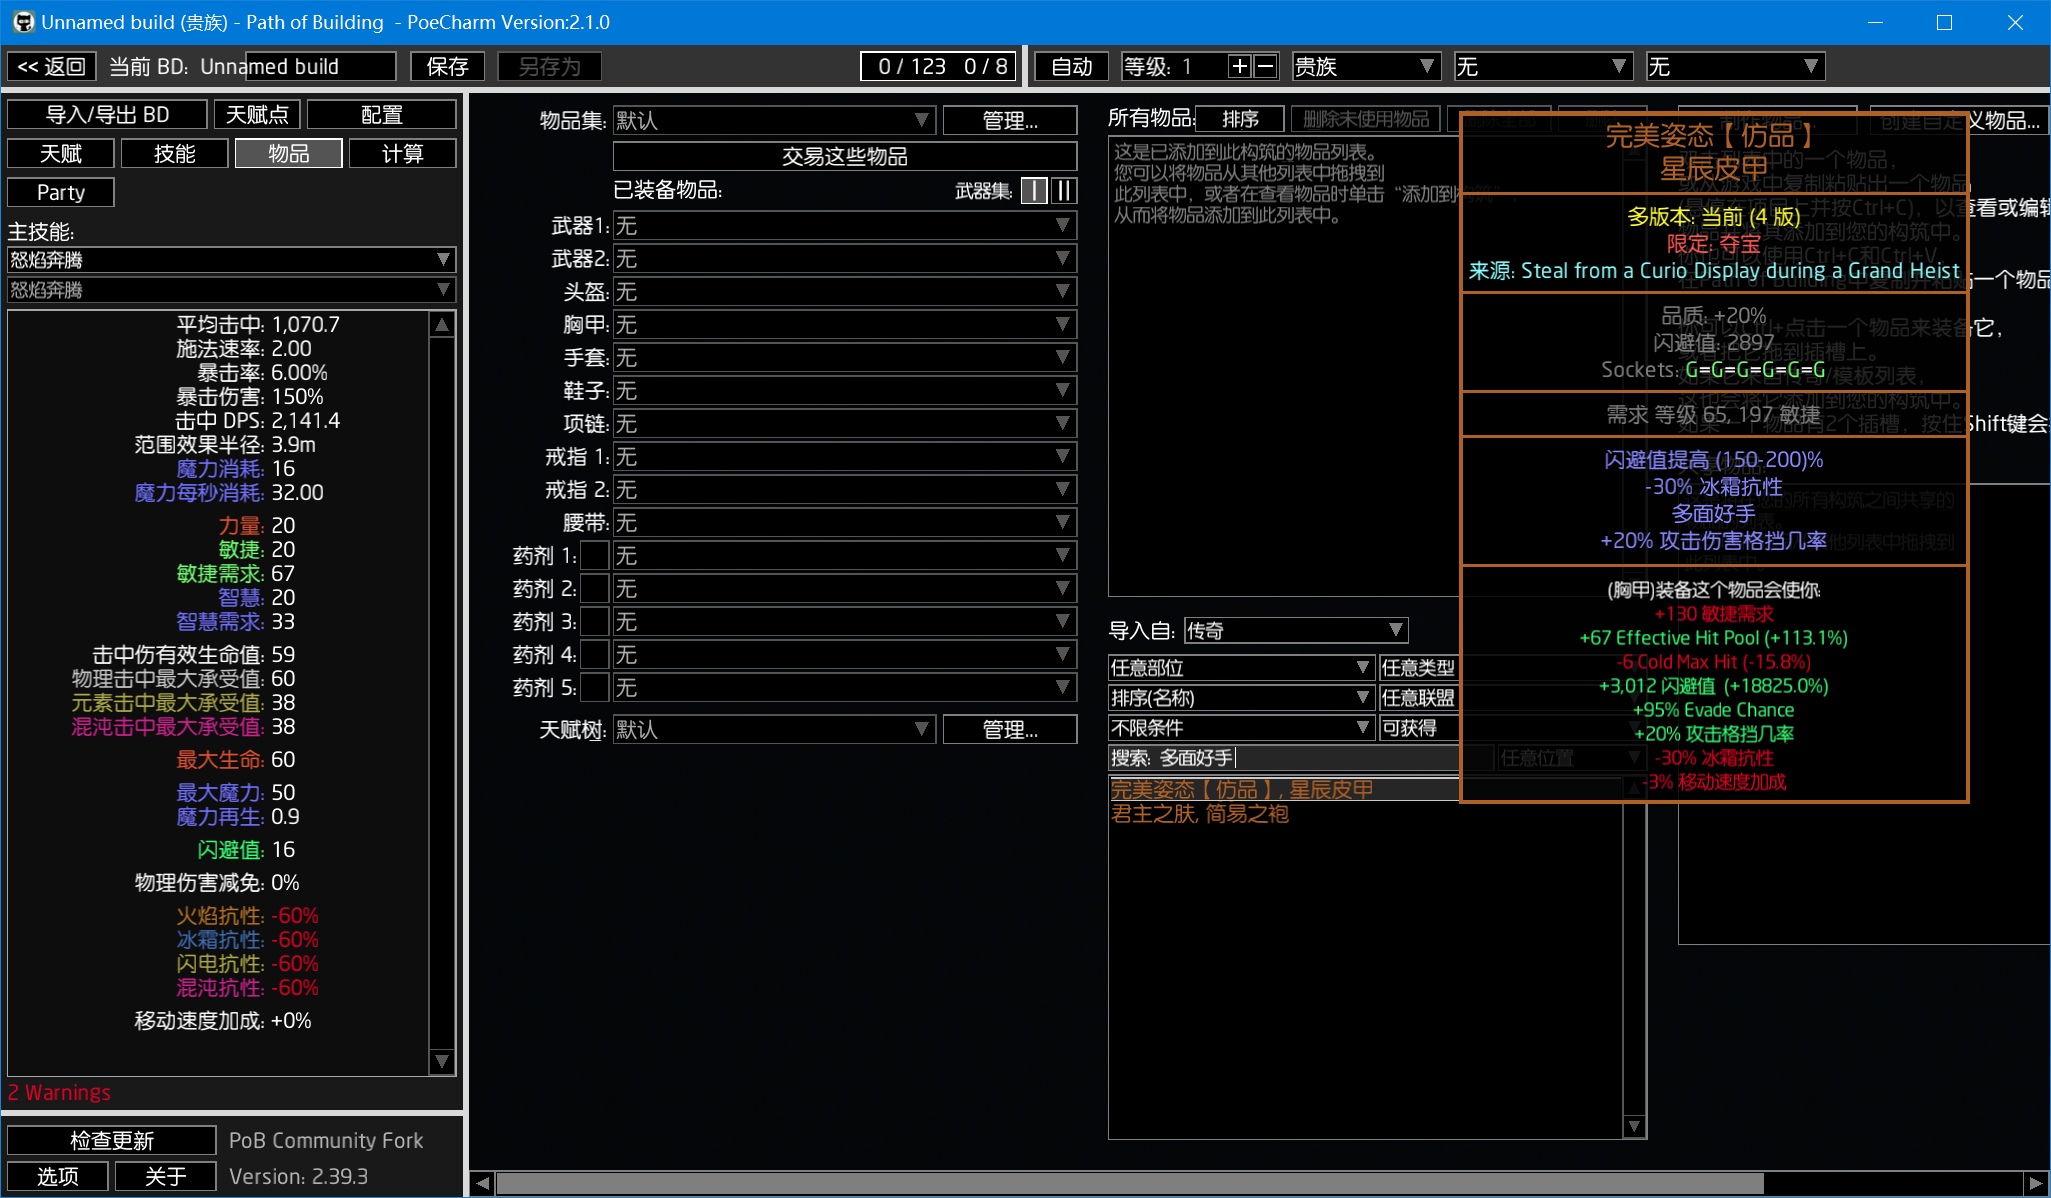This screenshot has width=2051, height=1198.
Task: Toggle the Flask 1 (药剂 1) checkbox
Action: pos(595,555)
